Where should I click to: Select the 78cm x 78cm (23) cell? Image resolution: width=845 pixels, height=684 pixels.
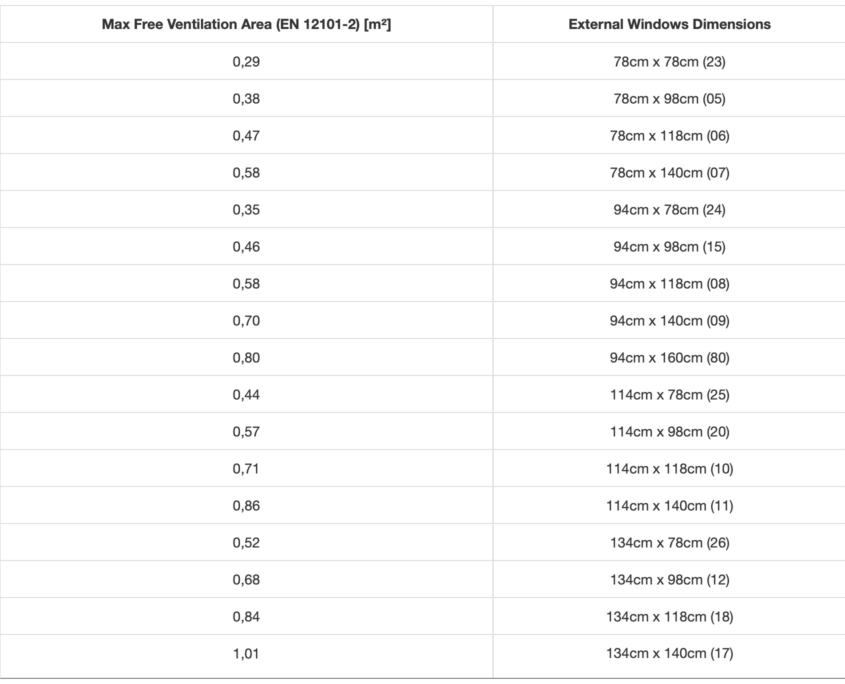pos(669,62)
